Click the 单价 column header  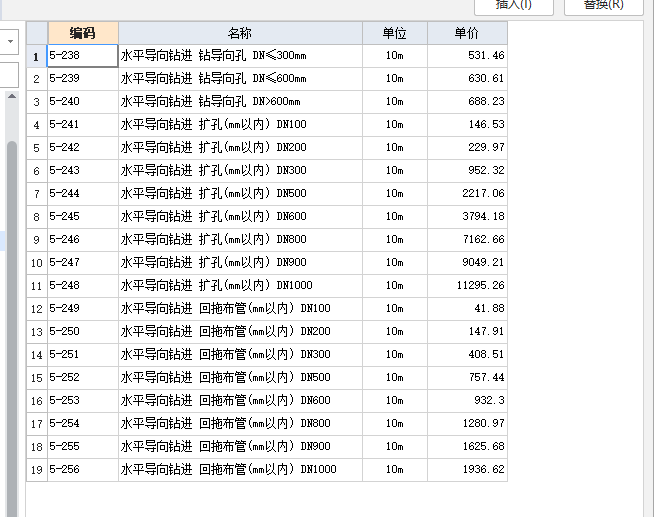click(x=467, y=33)
